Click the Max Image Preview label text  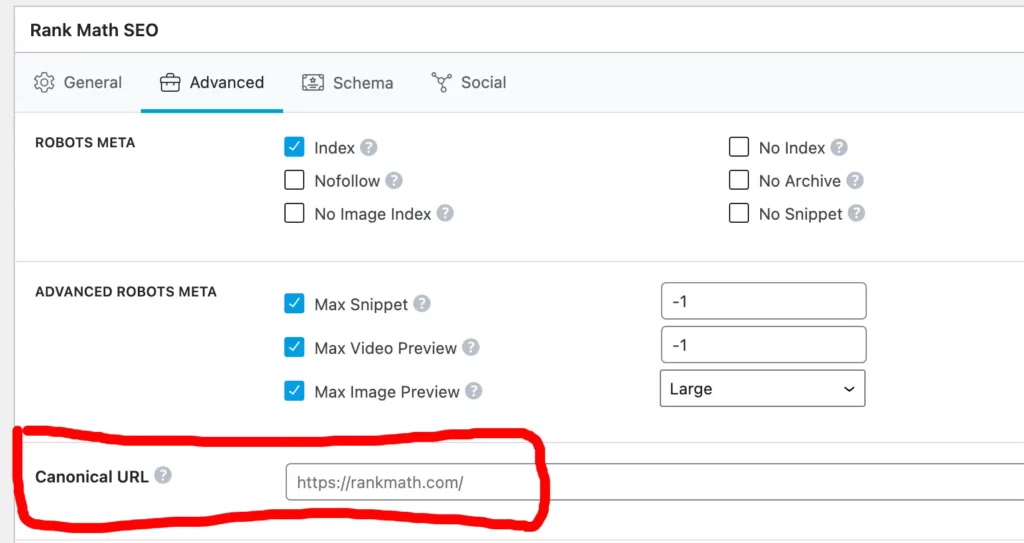tap(387, 392)
